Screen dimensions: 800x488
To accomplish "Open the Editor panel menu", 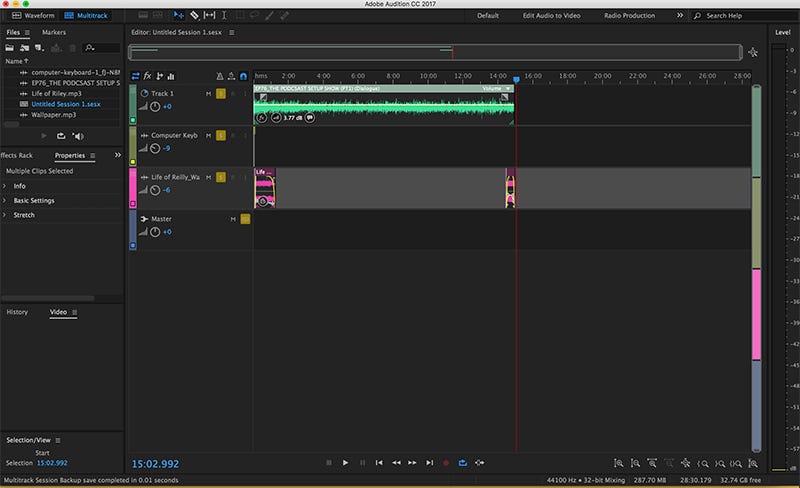I will coord(231,32).
